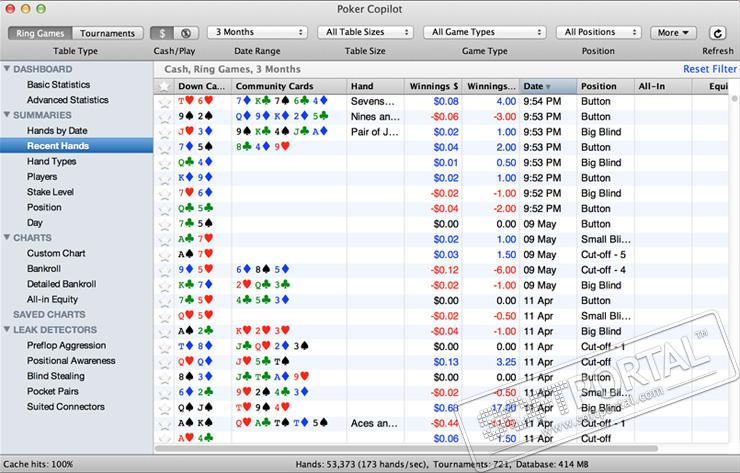
Task: Open Positional Awareness leak detector
Action: (x=71, y=361)
